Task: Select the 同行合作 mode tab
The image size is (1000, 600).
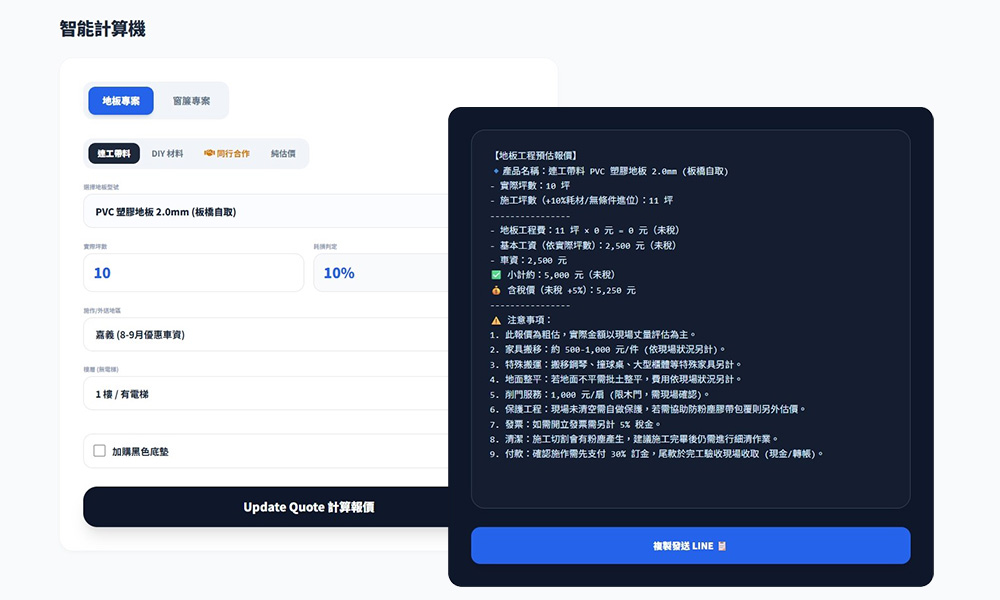Action: [x=227, y=154]
